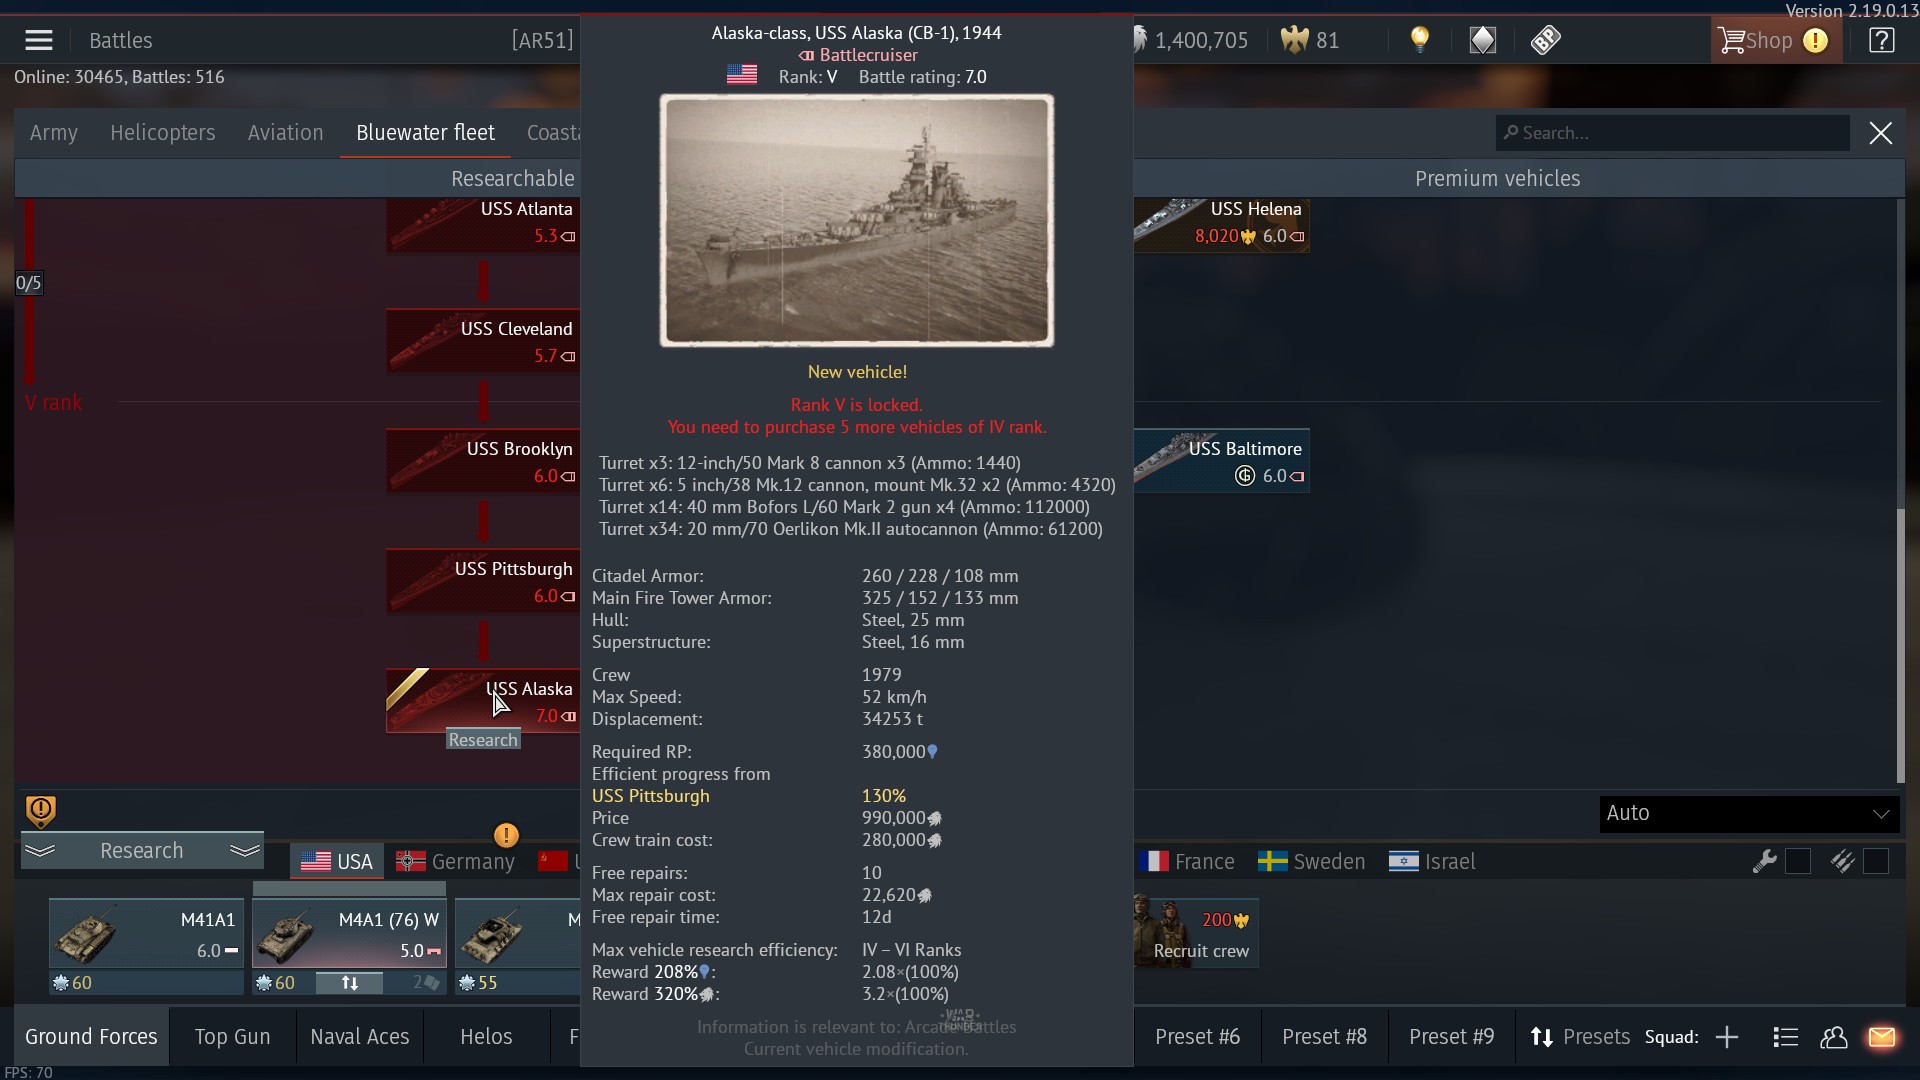Click the yellow warning shield icon
This screenshot has height=1080, width=1920.
(x=40, y=811)
